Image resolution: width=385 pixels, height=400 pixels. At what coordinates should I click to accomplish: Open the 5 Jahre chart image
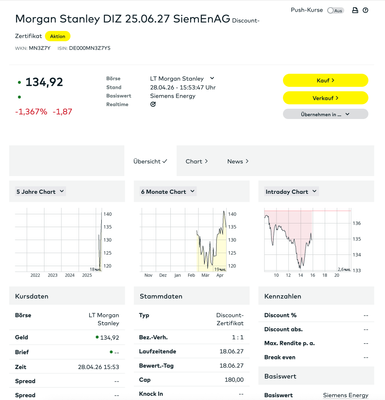click(x=64, y=242)
